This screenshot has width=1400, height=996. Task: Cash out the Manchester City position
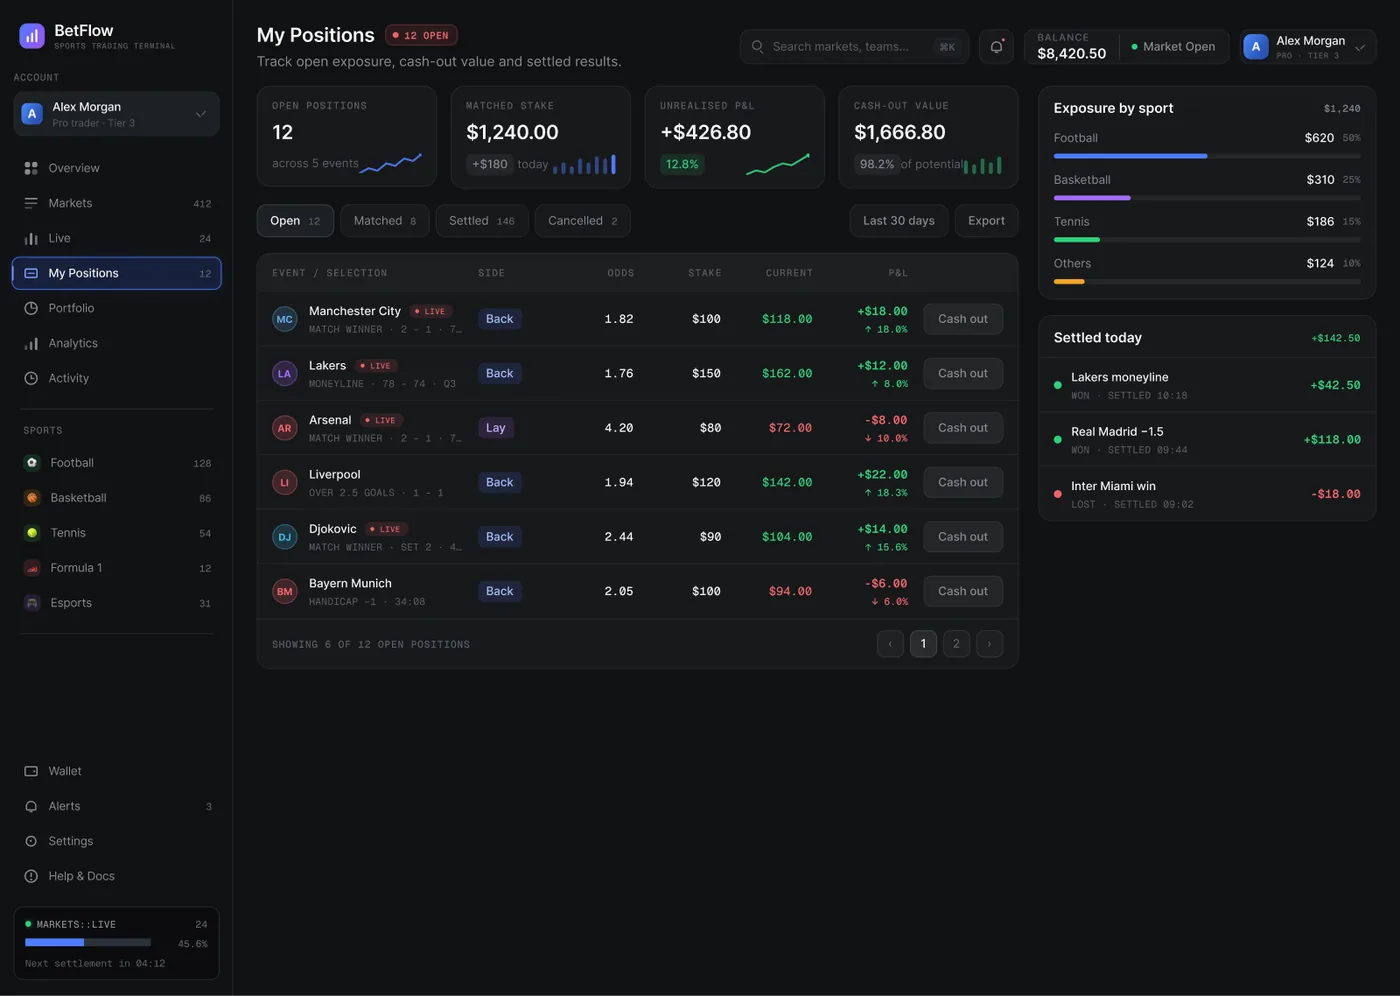coord(963,319)
